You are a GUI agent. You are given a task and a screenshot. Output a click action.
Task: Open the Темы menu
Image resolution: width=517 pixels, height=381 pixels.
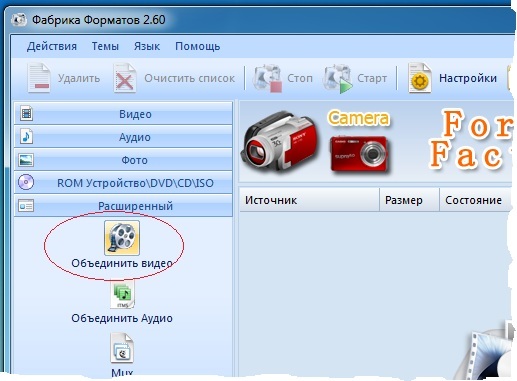tap(105, 46)
